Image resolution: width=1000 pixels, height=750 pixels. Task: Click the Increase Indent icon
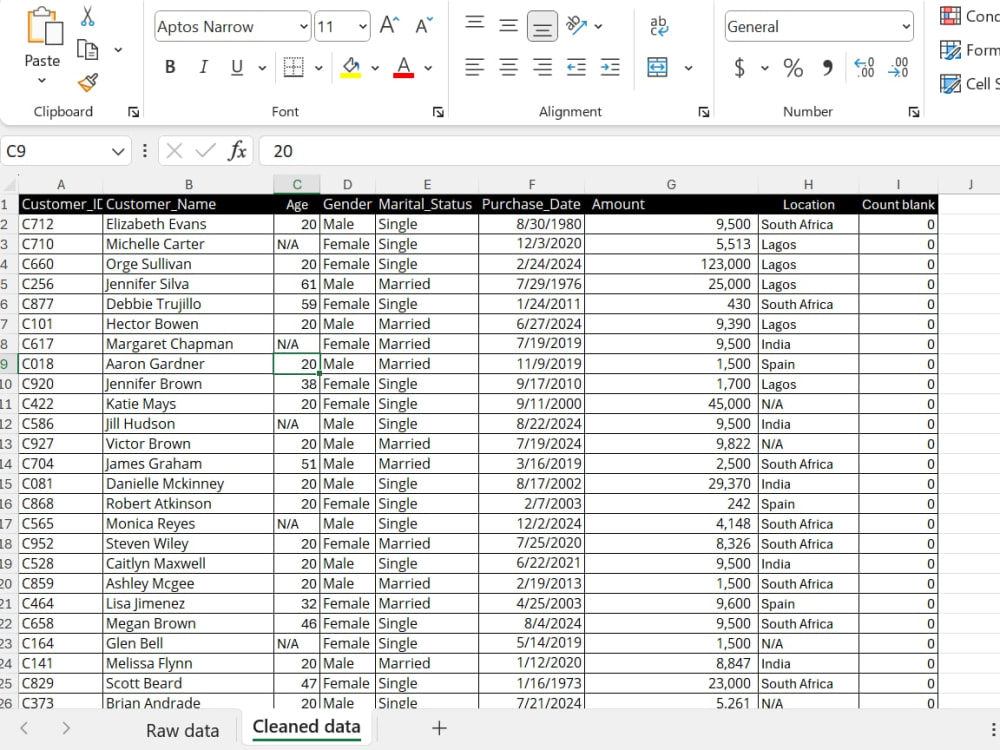(610, 67)
